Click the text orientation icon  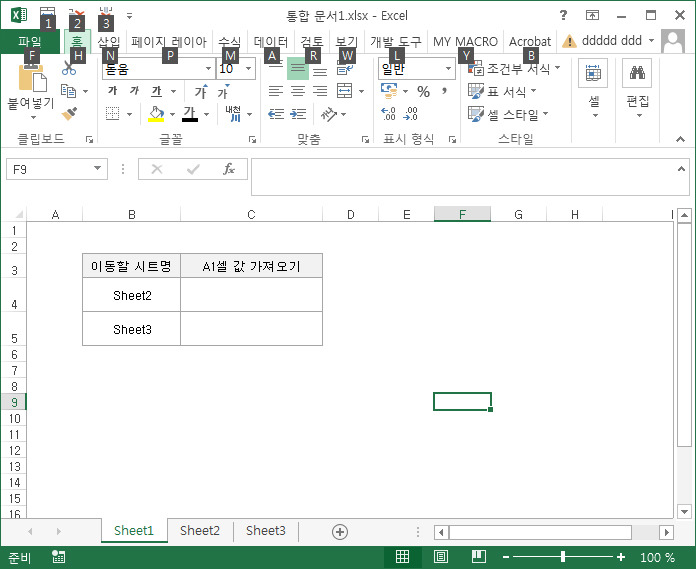coord(328,114)
